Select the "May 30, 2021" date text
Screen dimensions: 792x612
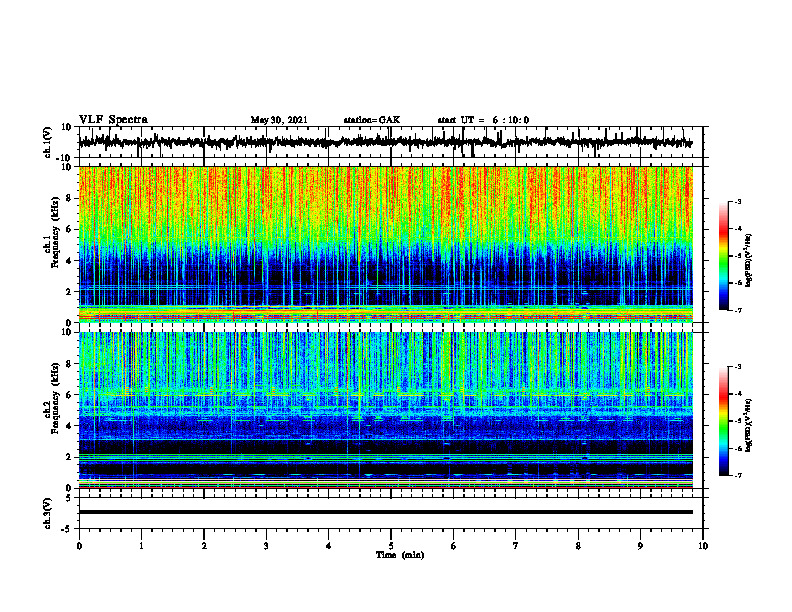(279, 120)
